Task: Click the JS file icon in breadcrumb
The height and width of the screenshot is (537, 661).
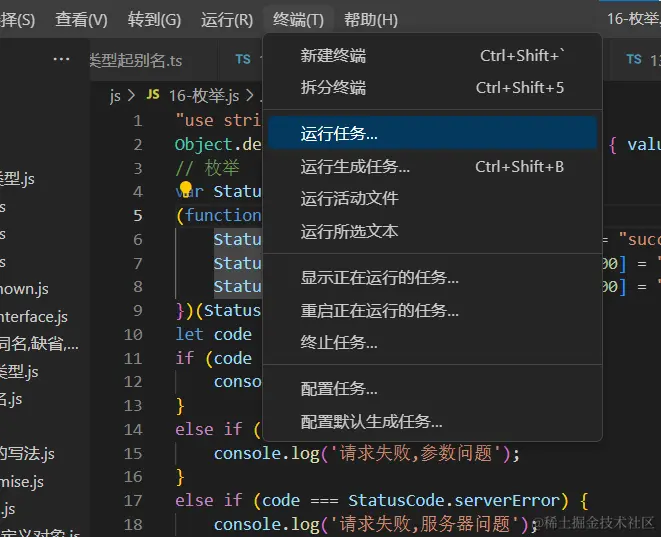Action: pos(153,94)
